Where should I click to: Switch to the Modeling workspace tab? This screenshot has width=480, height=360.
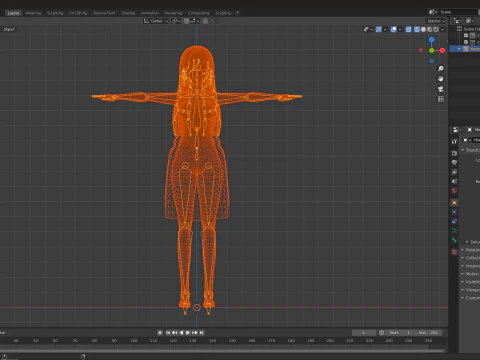click(33, 13)
